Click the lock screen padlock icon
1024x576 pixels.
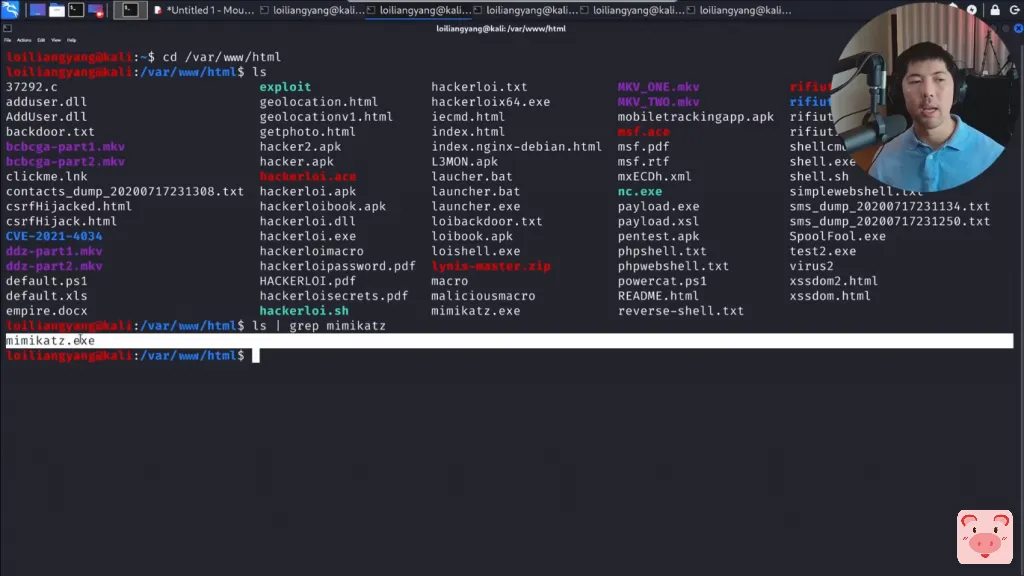(x=995, y=10)
